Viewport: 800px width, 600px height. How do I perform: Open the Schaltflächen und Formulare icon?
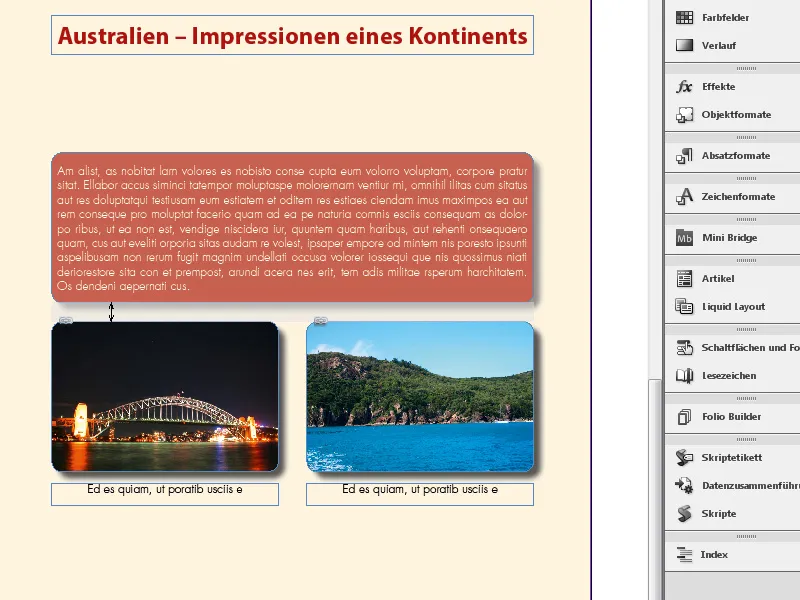[684, 347]
